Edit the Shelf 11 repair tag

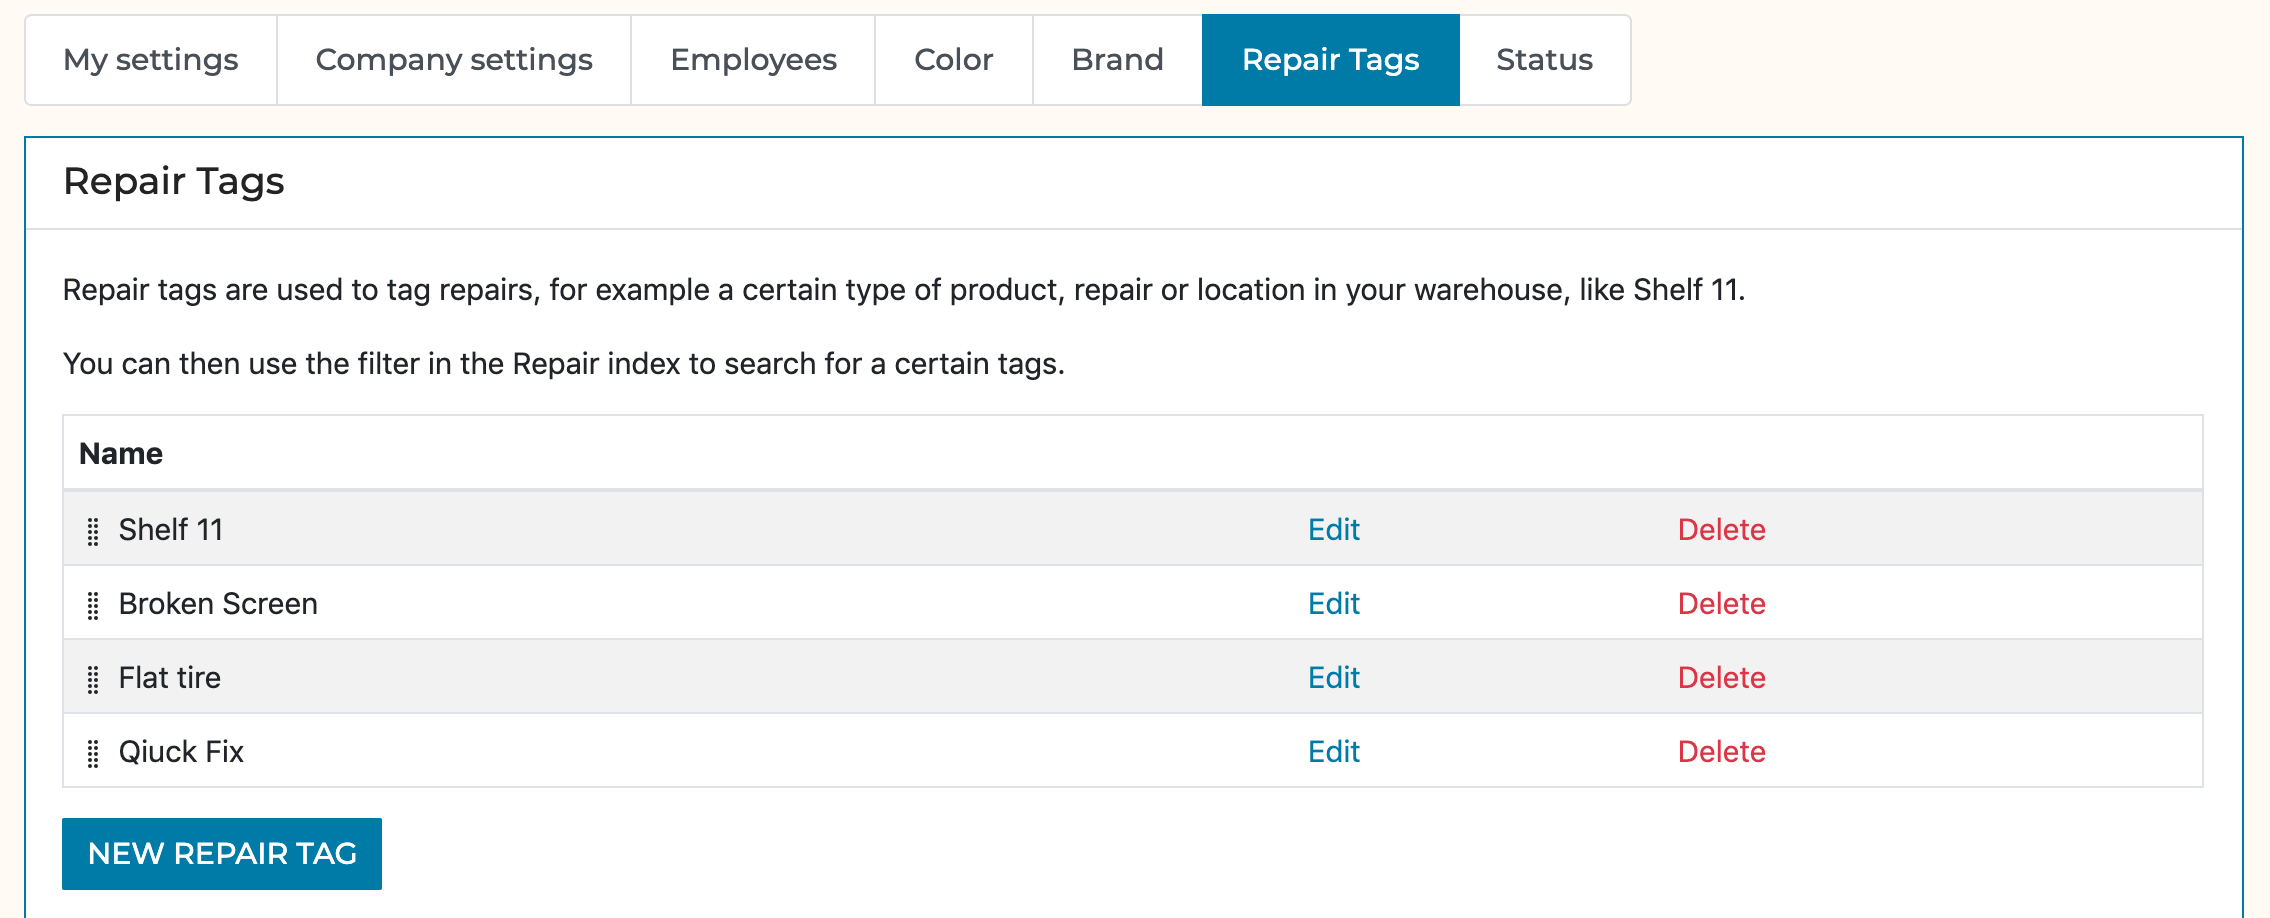point(1334,530)
